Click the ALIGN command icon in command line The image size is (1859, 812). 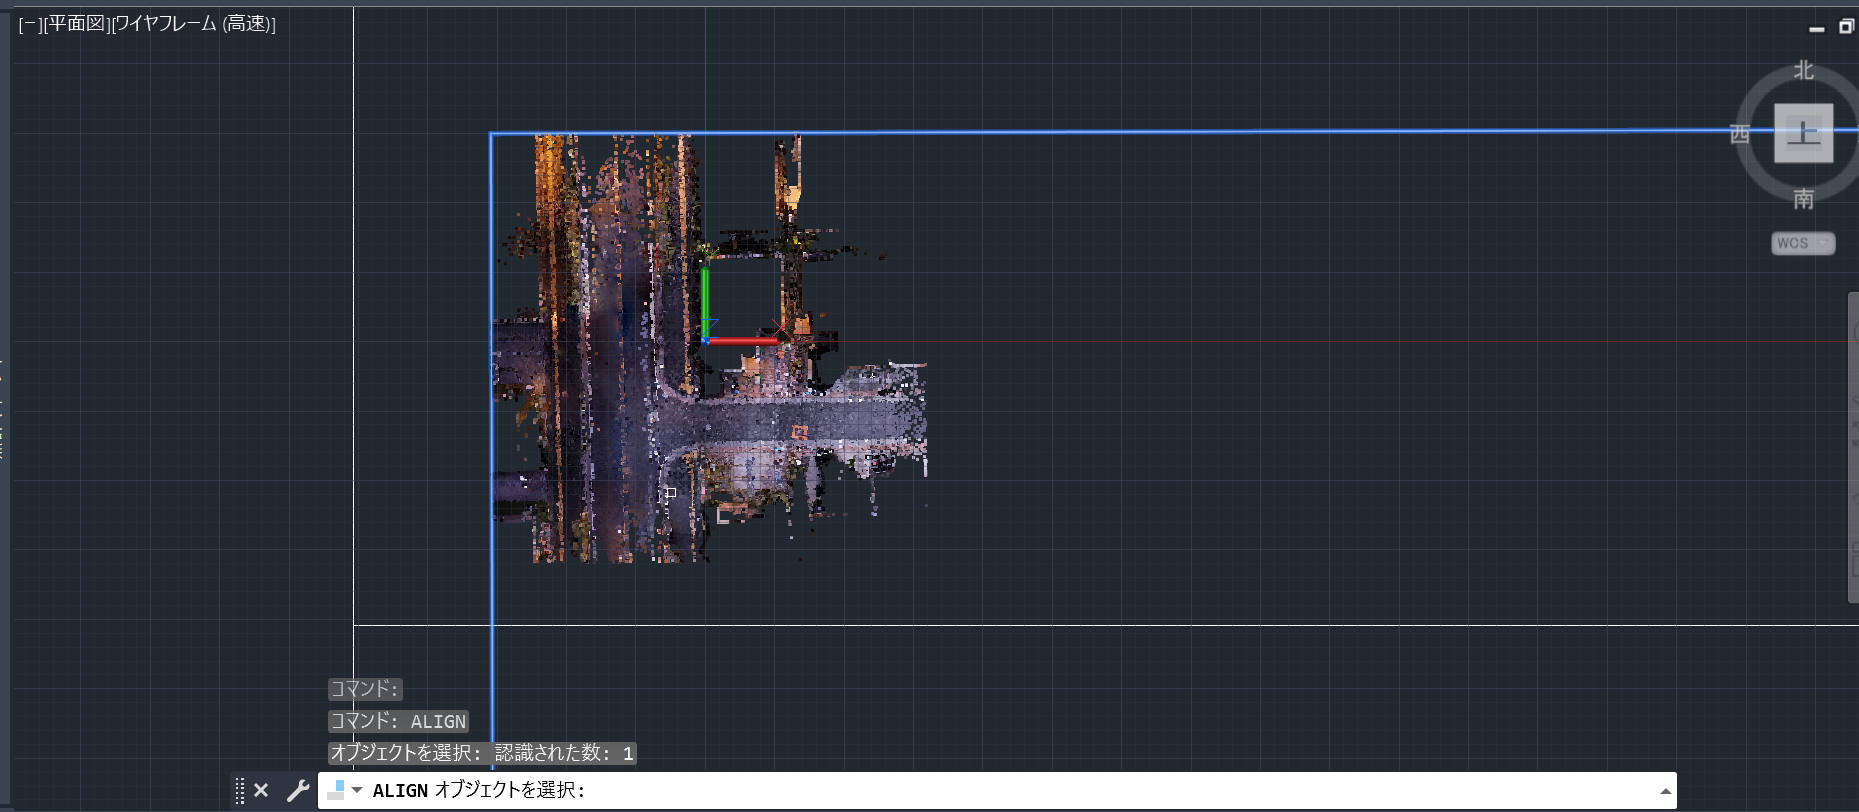(336, 790)
